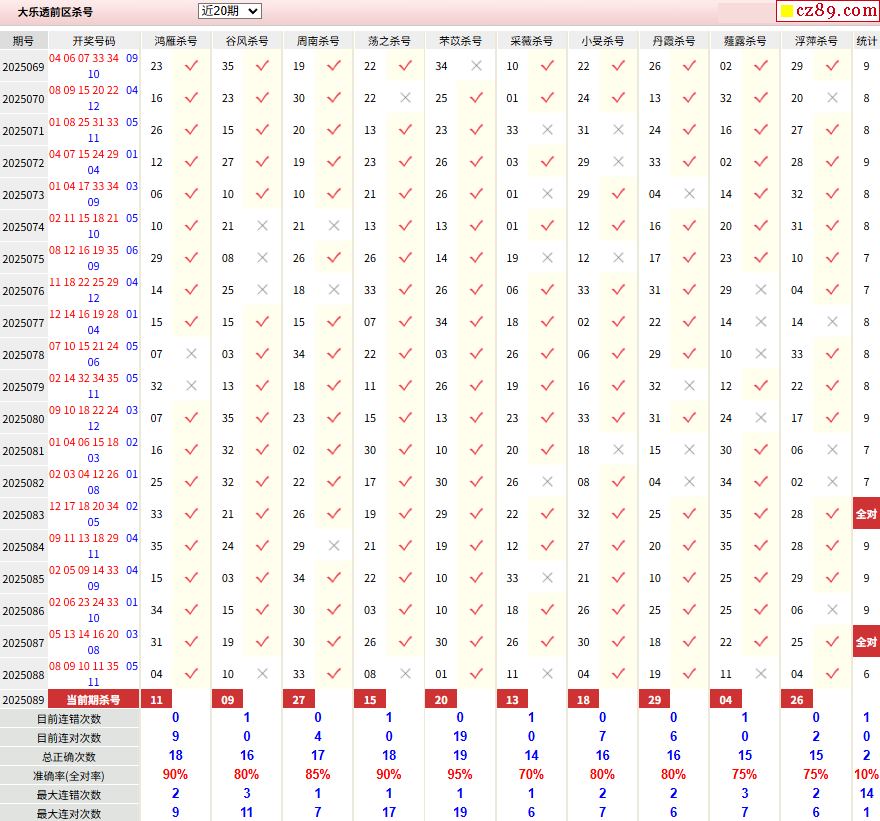The width and height of the screenshot is (880, 821).
Task: Click the red 当前期杀号 label
Action: (94, 699)
